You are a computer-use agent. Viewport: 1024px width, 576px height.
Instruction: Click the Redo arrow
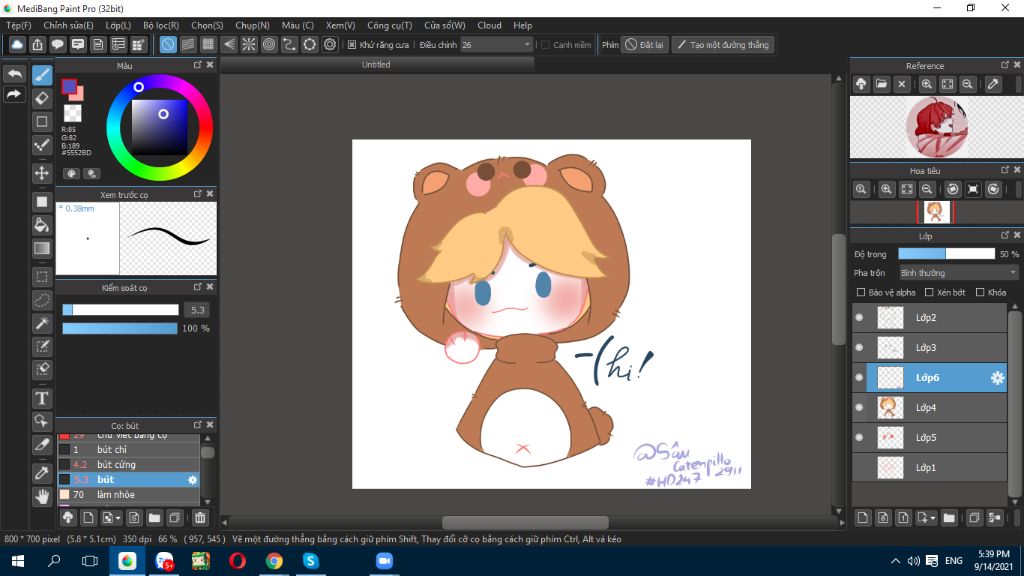[x=14, y=95]
